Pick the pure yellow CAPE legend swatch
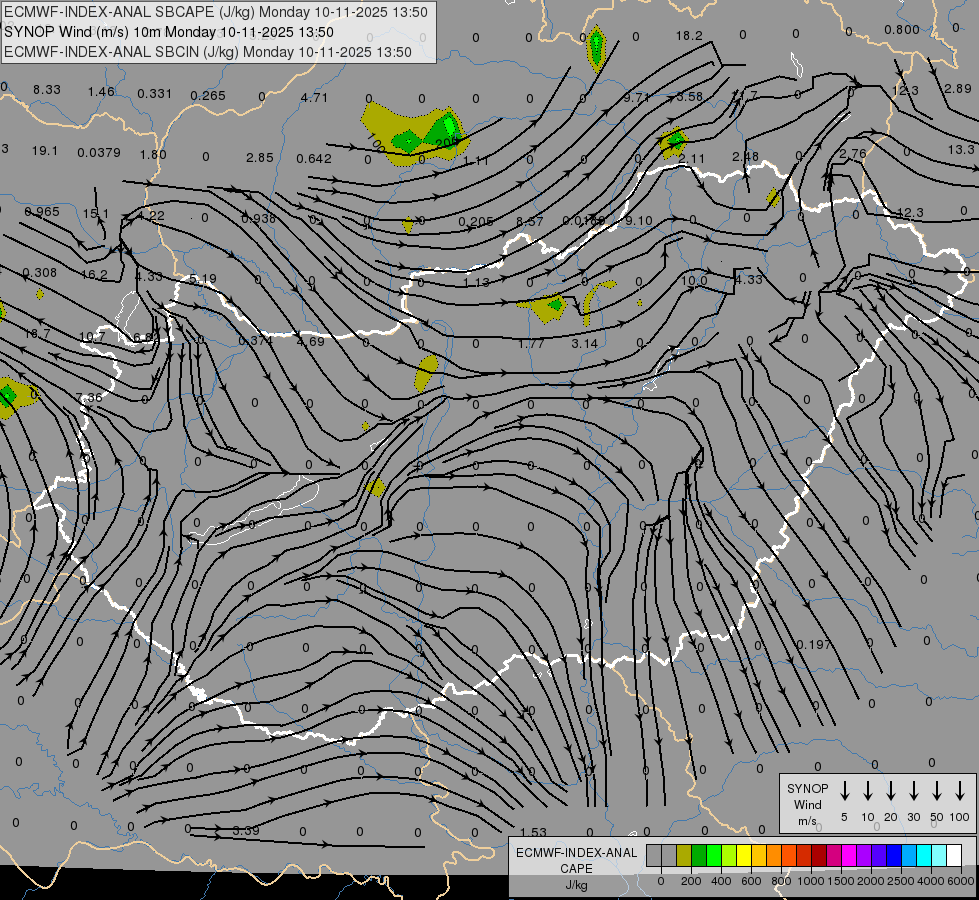This screenshot has width=979, height=900. point(744,855)
